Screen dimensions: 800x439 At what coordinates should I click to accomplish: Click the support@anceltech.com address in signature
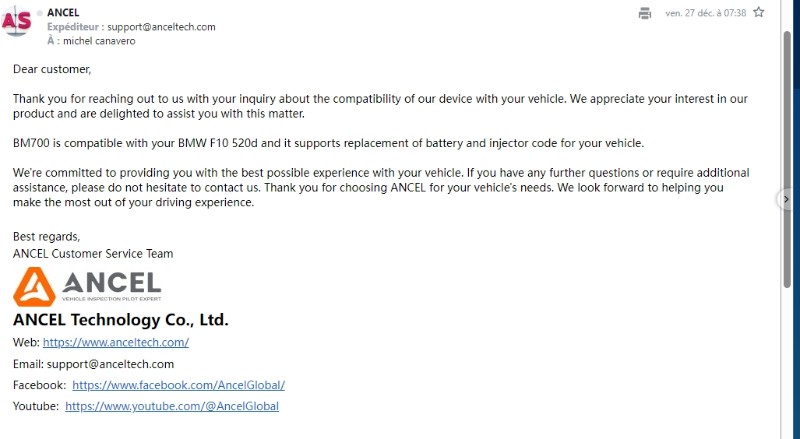110,364
